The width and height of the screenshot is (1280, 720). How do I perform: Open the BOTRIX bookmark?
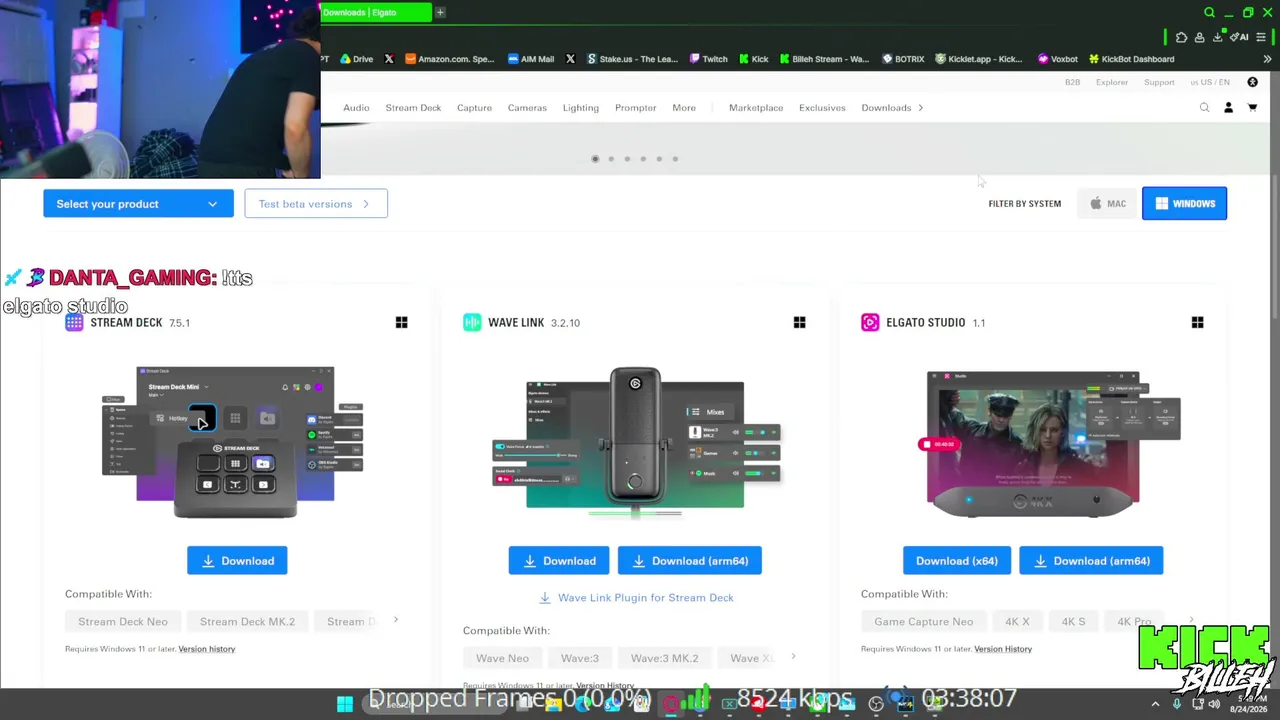point(903,59)
